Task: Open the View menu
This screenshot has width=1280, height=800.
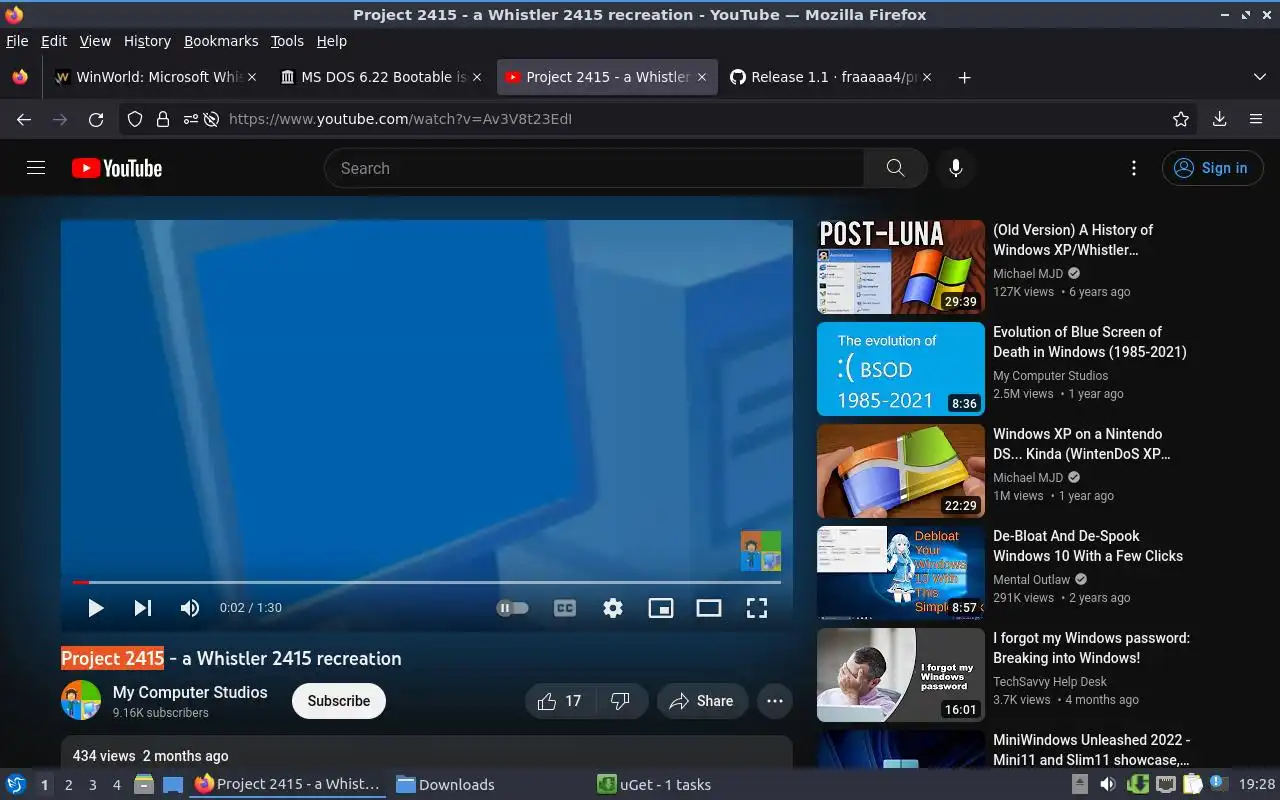Action: [95, 41]
